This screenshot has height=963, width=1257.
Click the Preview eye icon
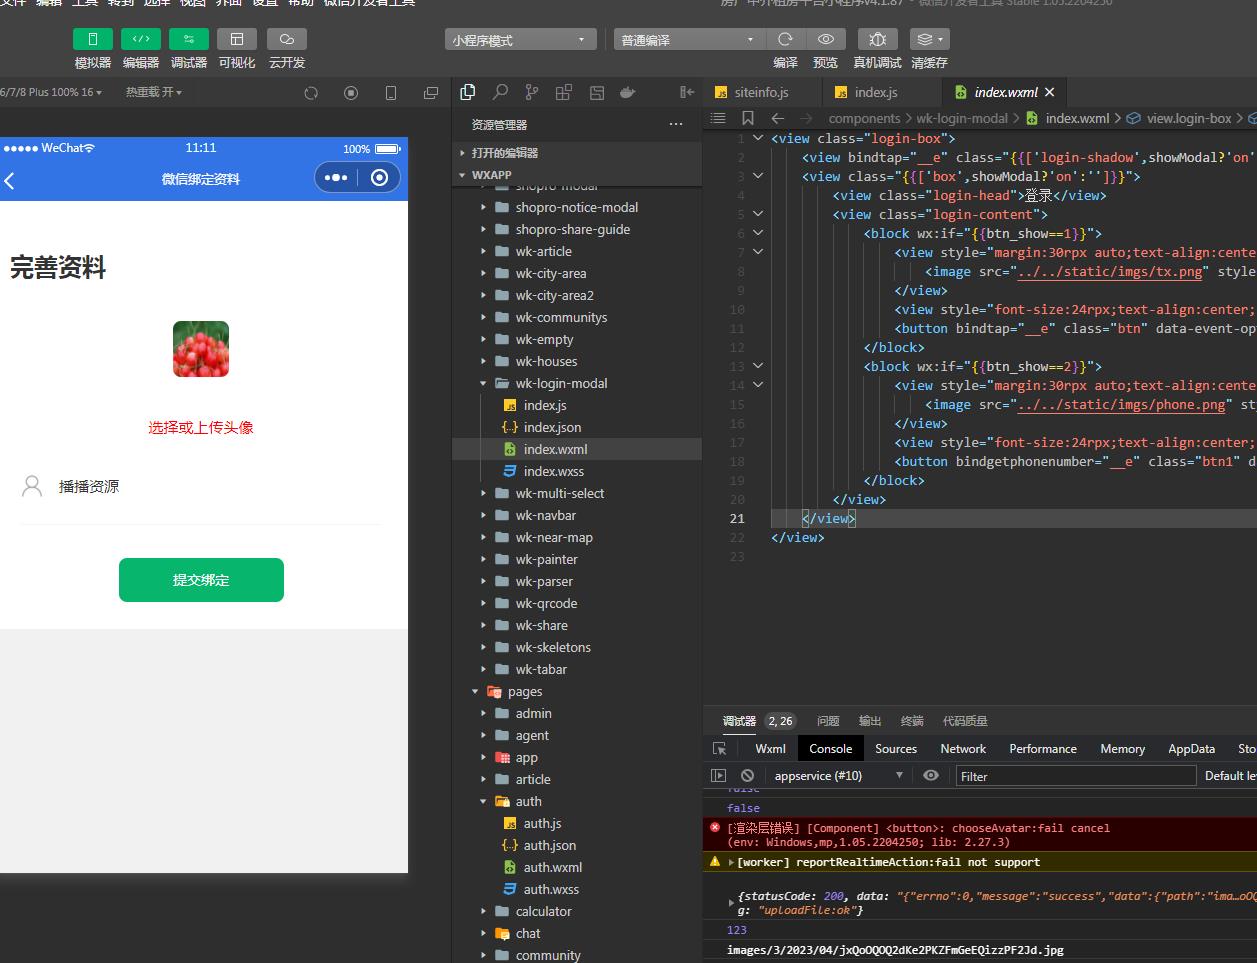[826, 39]
